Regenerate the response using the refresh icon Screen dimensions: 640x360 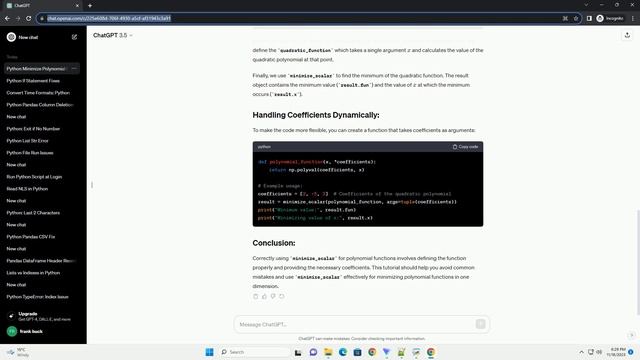point(282,296)
